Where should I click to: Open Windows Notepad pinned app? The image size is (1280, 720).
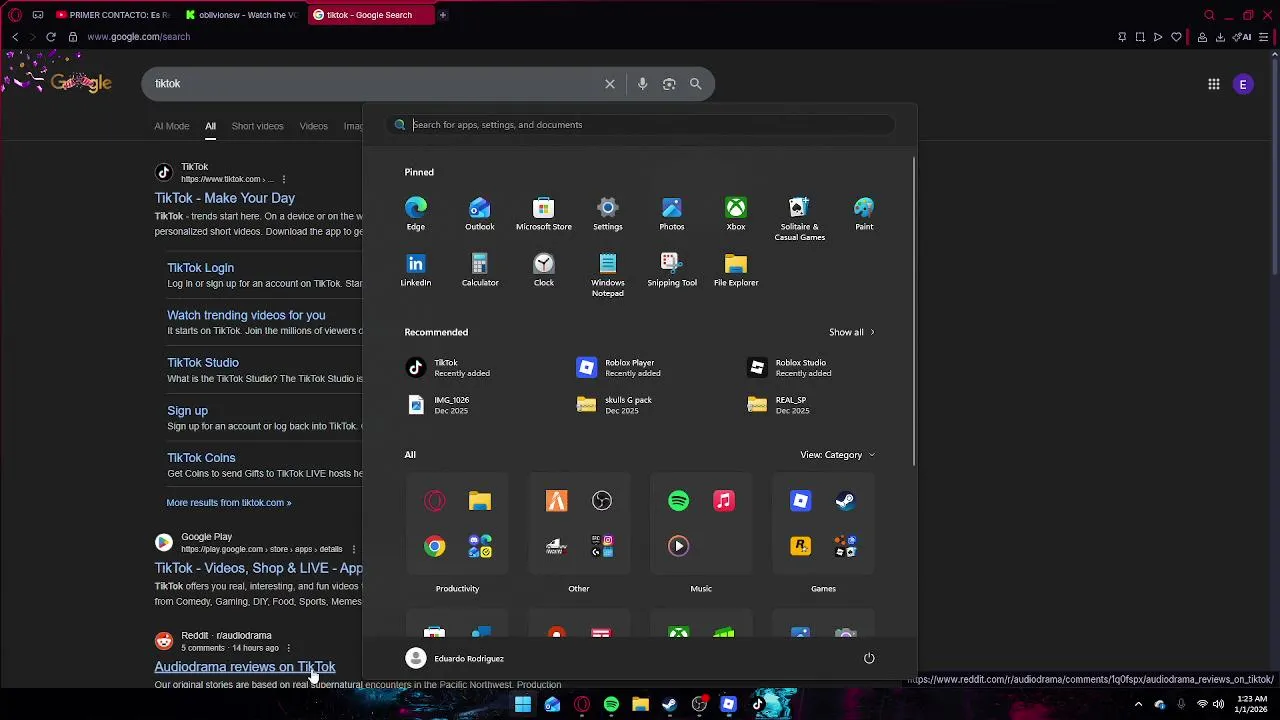[608, 275]
